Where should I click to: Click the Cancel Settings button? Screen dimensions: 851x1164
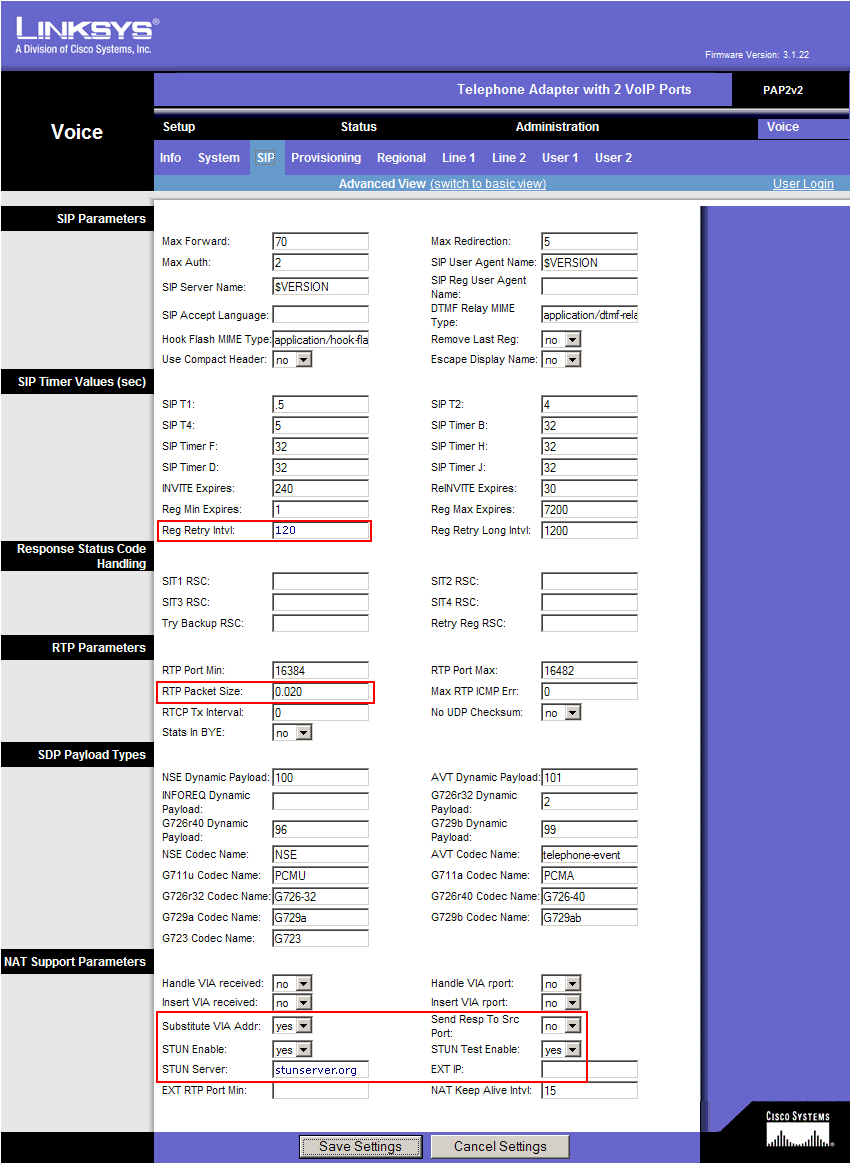(500, 1146)
